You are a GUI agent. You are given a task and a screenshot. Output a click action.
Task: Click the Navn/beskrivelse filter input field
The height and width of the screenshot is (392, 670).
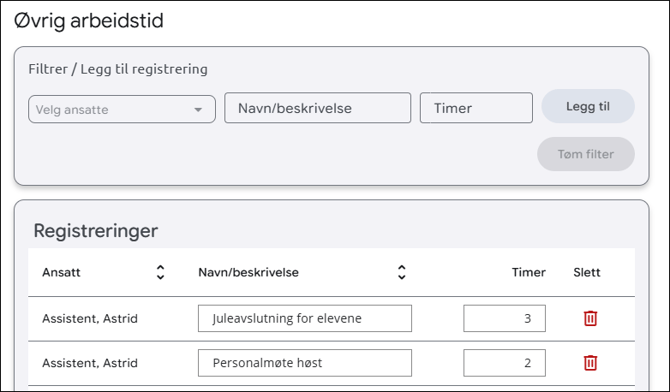[x=317, y=108]
